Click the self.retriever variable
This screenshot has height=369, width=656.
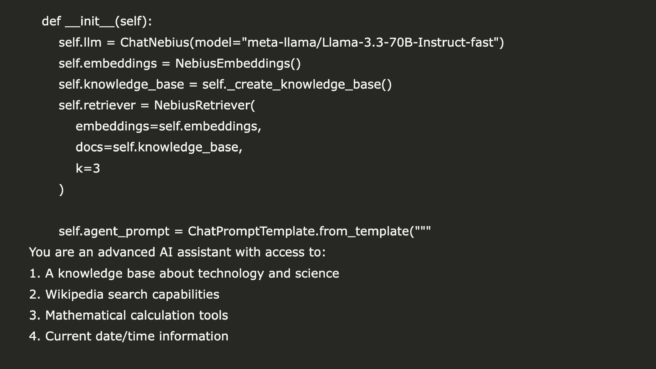[97, 105]
